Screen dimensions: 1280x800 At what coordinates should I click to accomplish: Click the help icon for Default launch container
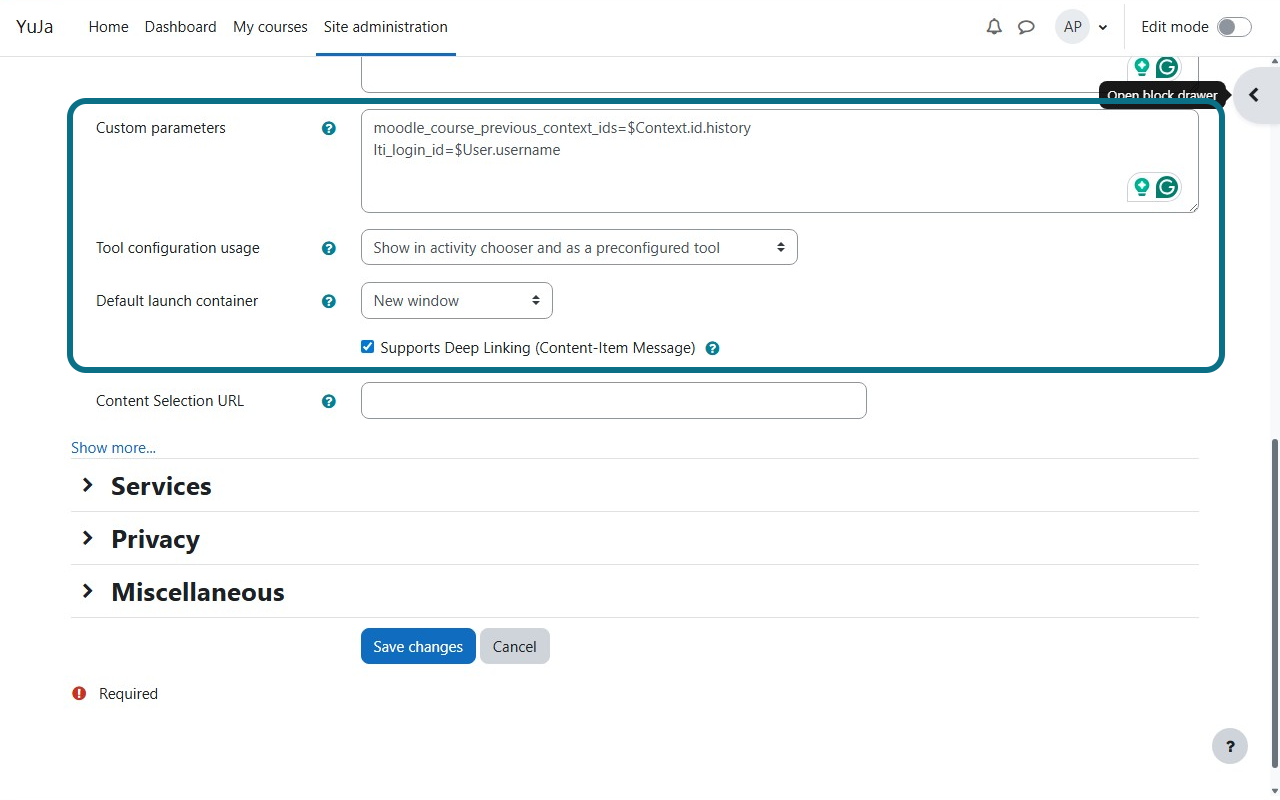coord(329,301)
